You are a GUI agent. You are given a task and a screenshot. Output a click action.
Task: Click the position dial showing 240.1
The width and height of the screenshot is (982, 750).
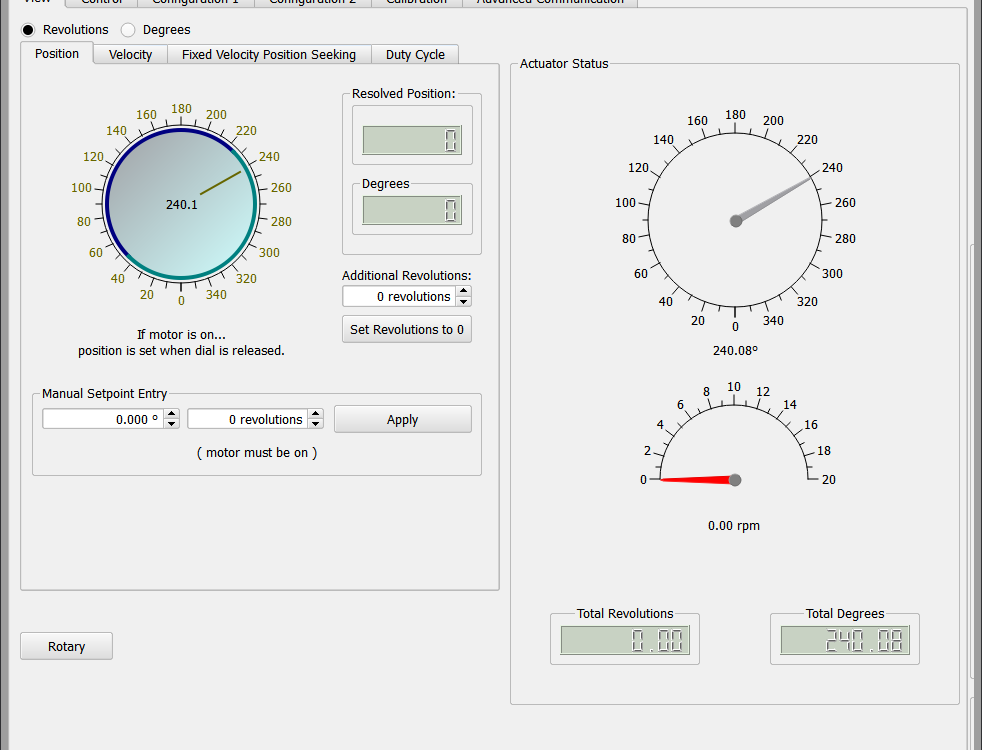182,203
